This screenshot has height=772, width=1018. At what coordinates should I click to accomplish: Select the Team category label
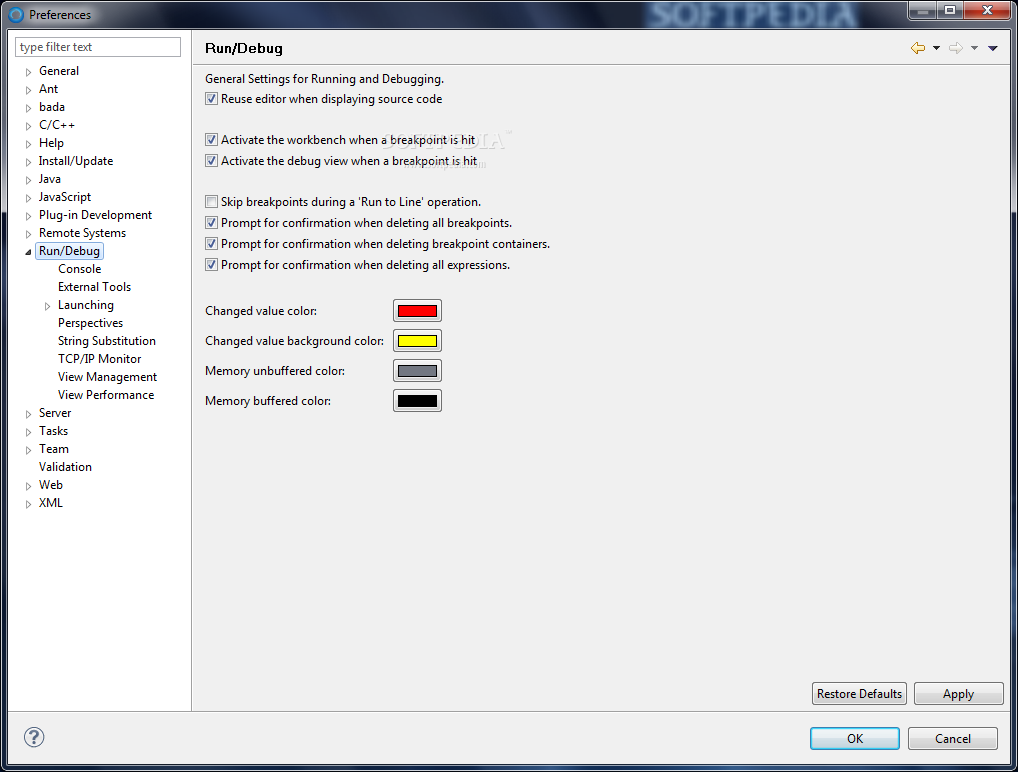(x=53, y=449)
